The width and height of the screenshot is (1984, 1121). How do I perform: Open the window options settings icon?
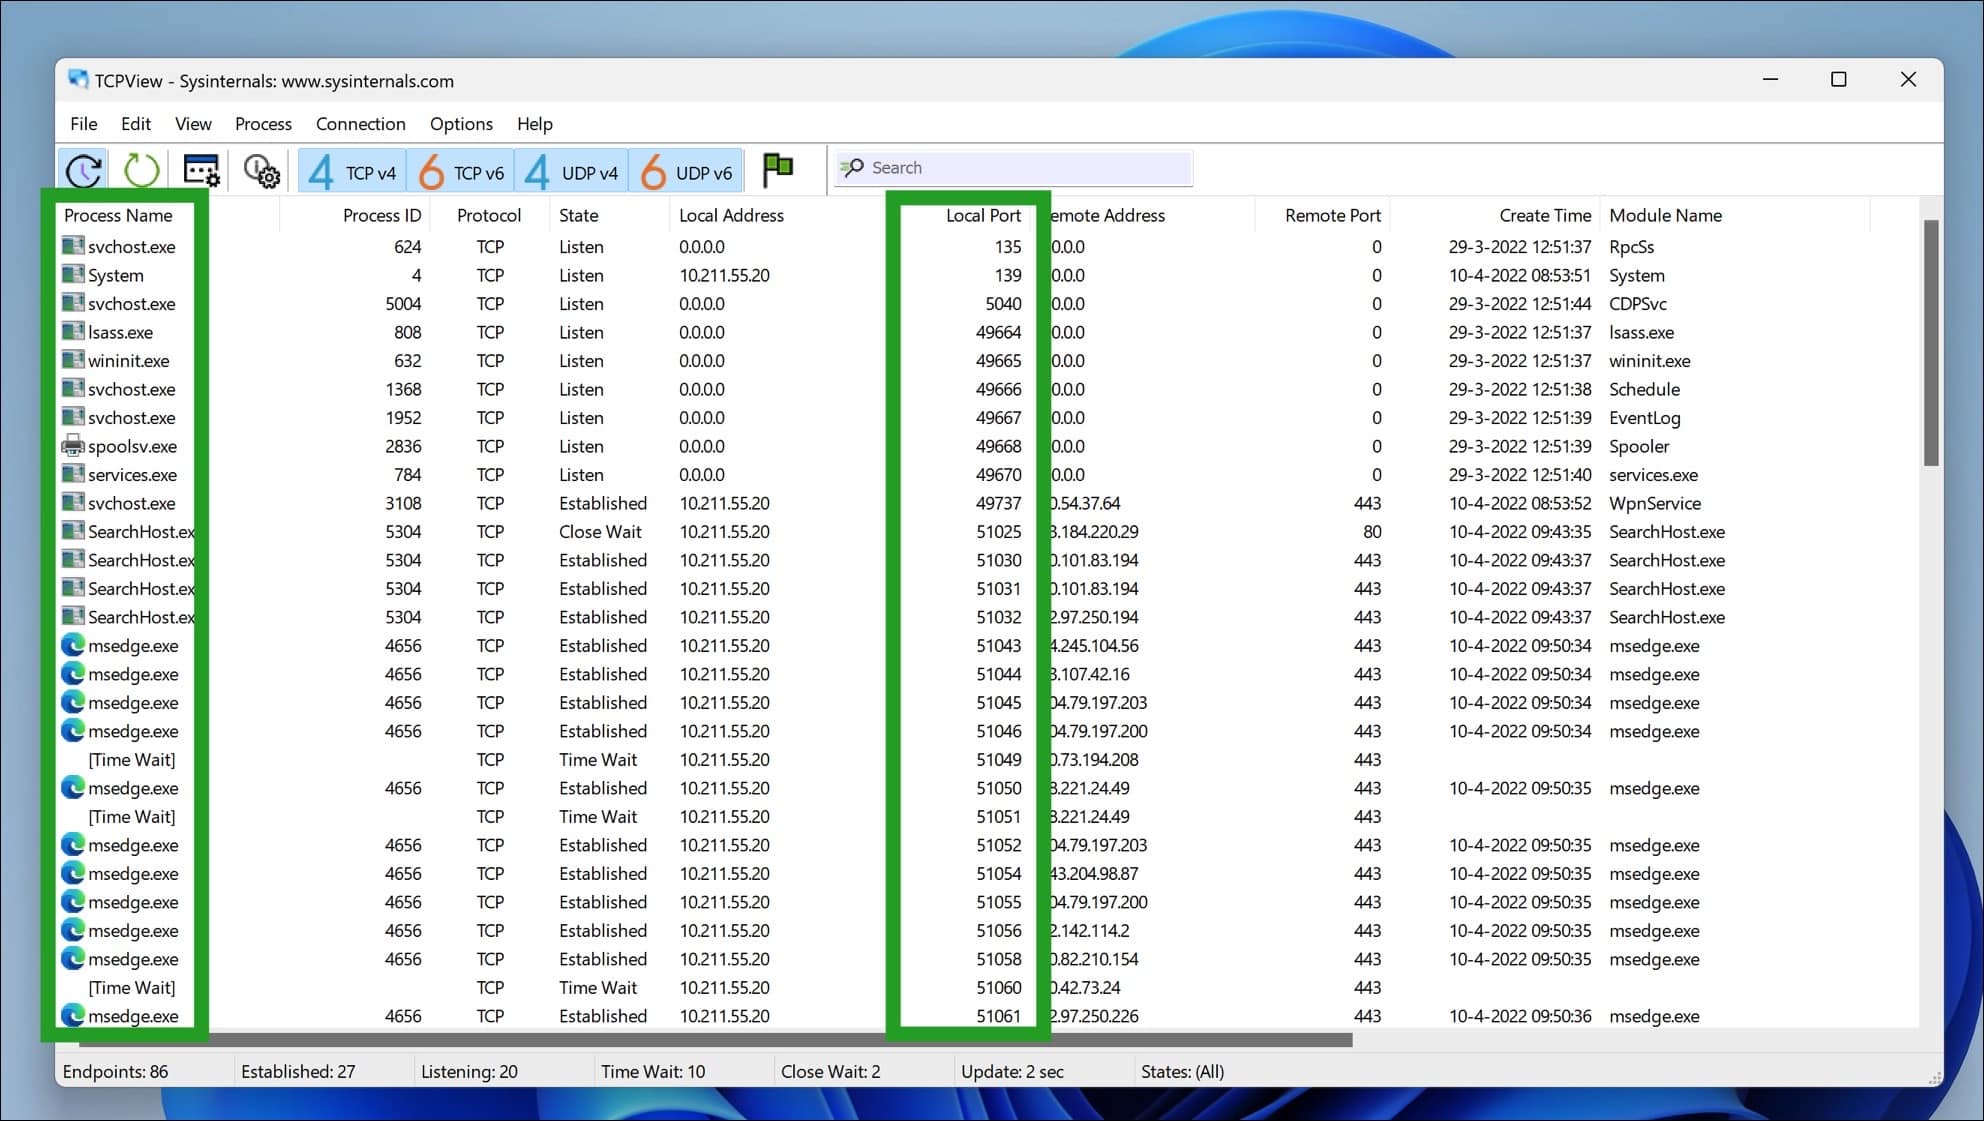coord(201,170)
